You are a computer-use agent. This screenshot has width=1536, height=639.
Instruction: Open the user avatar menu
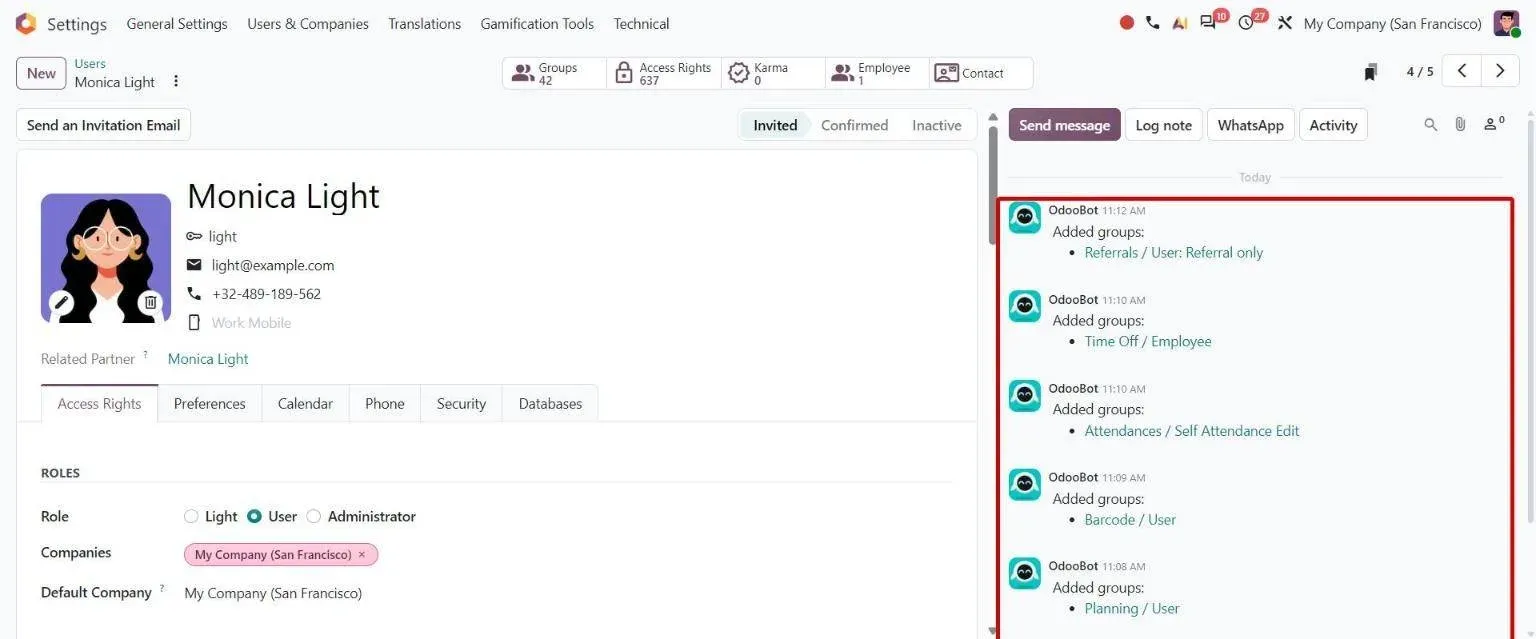click(1507, 23)
